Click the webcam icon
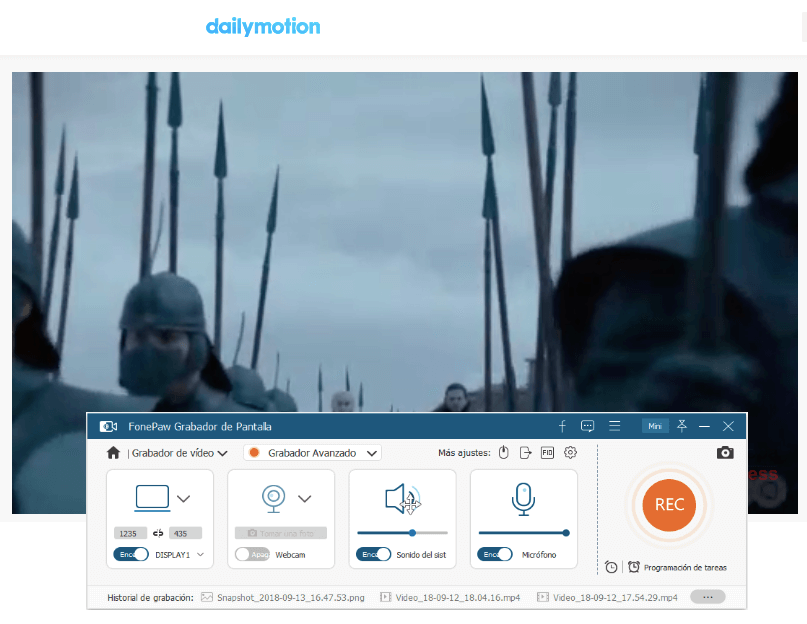 tap(273, 498)
